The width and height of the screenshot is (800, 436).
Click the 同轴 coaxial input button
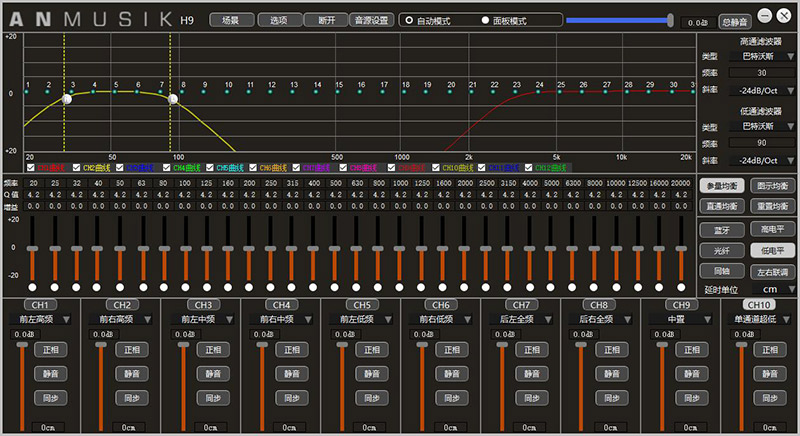click(x=723, y=271)
